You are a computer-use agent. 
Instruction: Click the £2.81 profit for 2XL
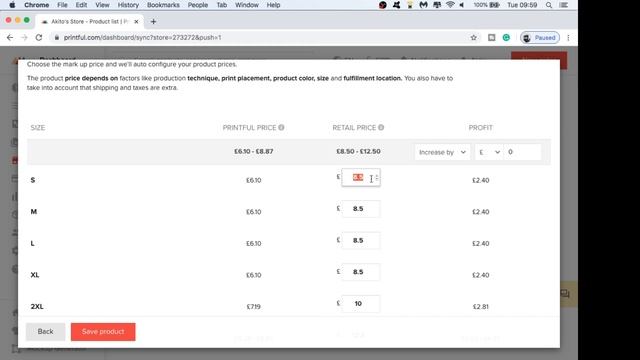point(480,307)
